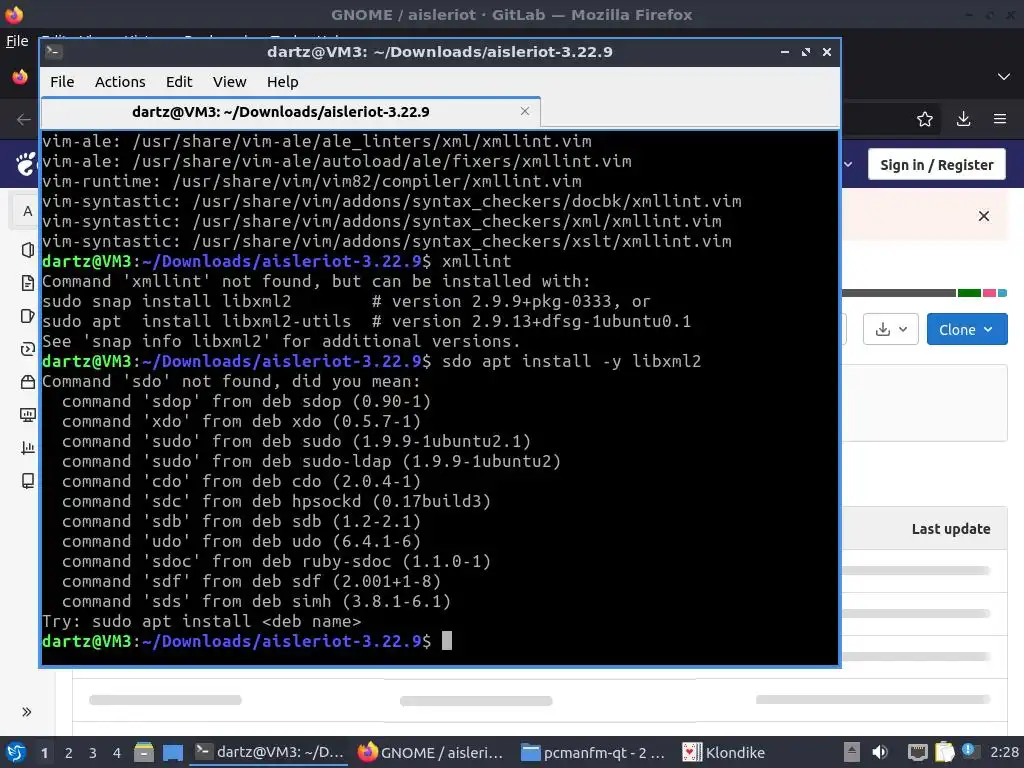1024x768 pixels.
Task: Switch to pcmanfm-qt taskbar entry
Action: coord(593,752)
